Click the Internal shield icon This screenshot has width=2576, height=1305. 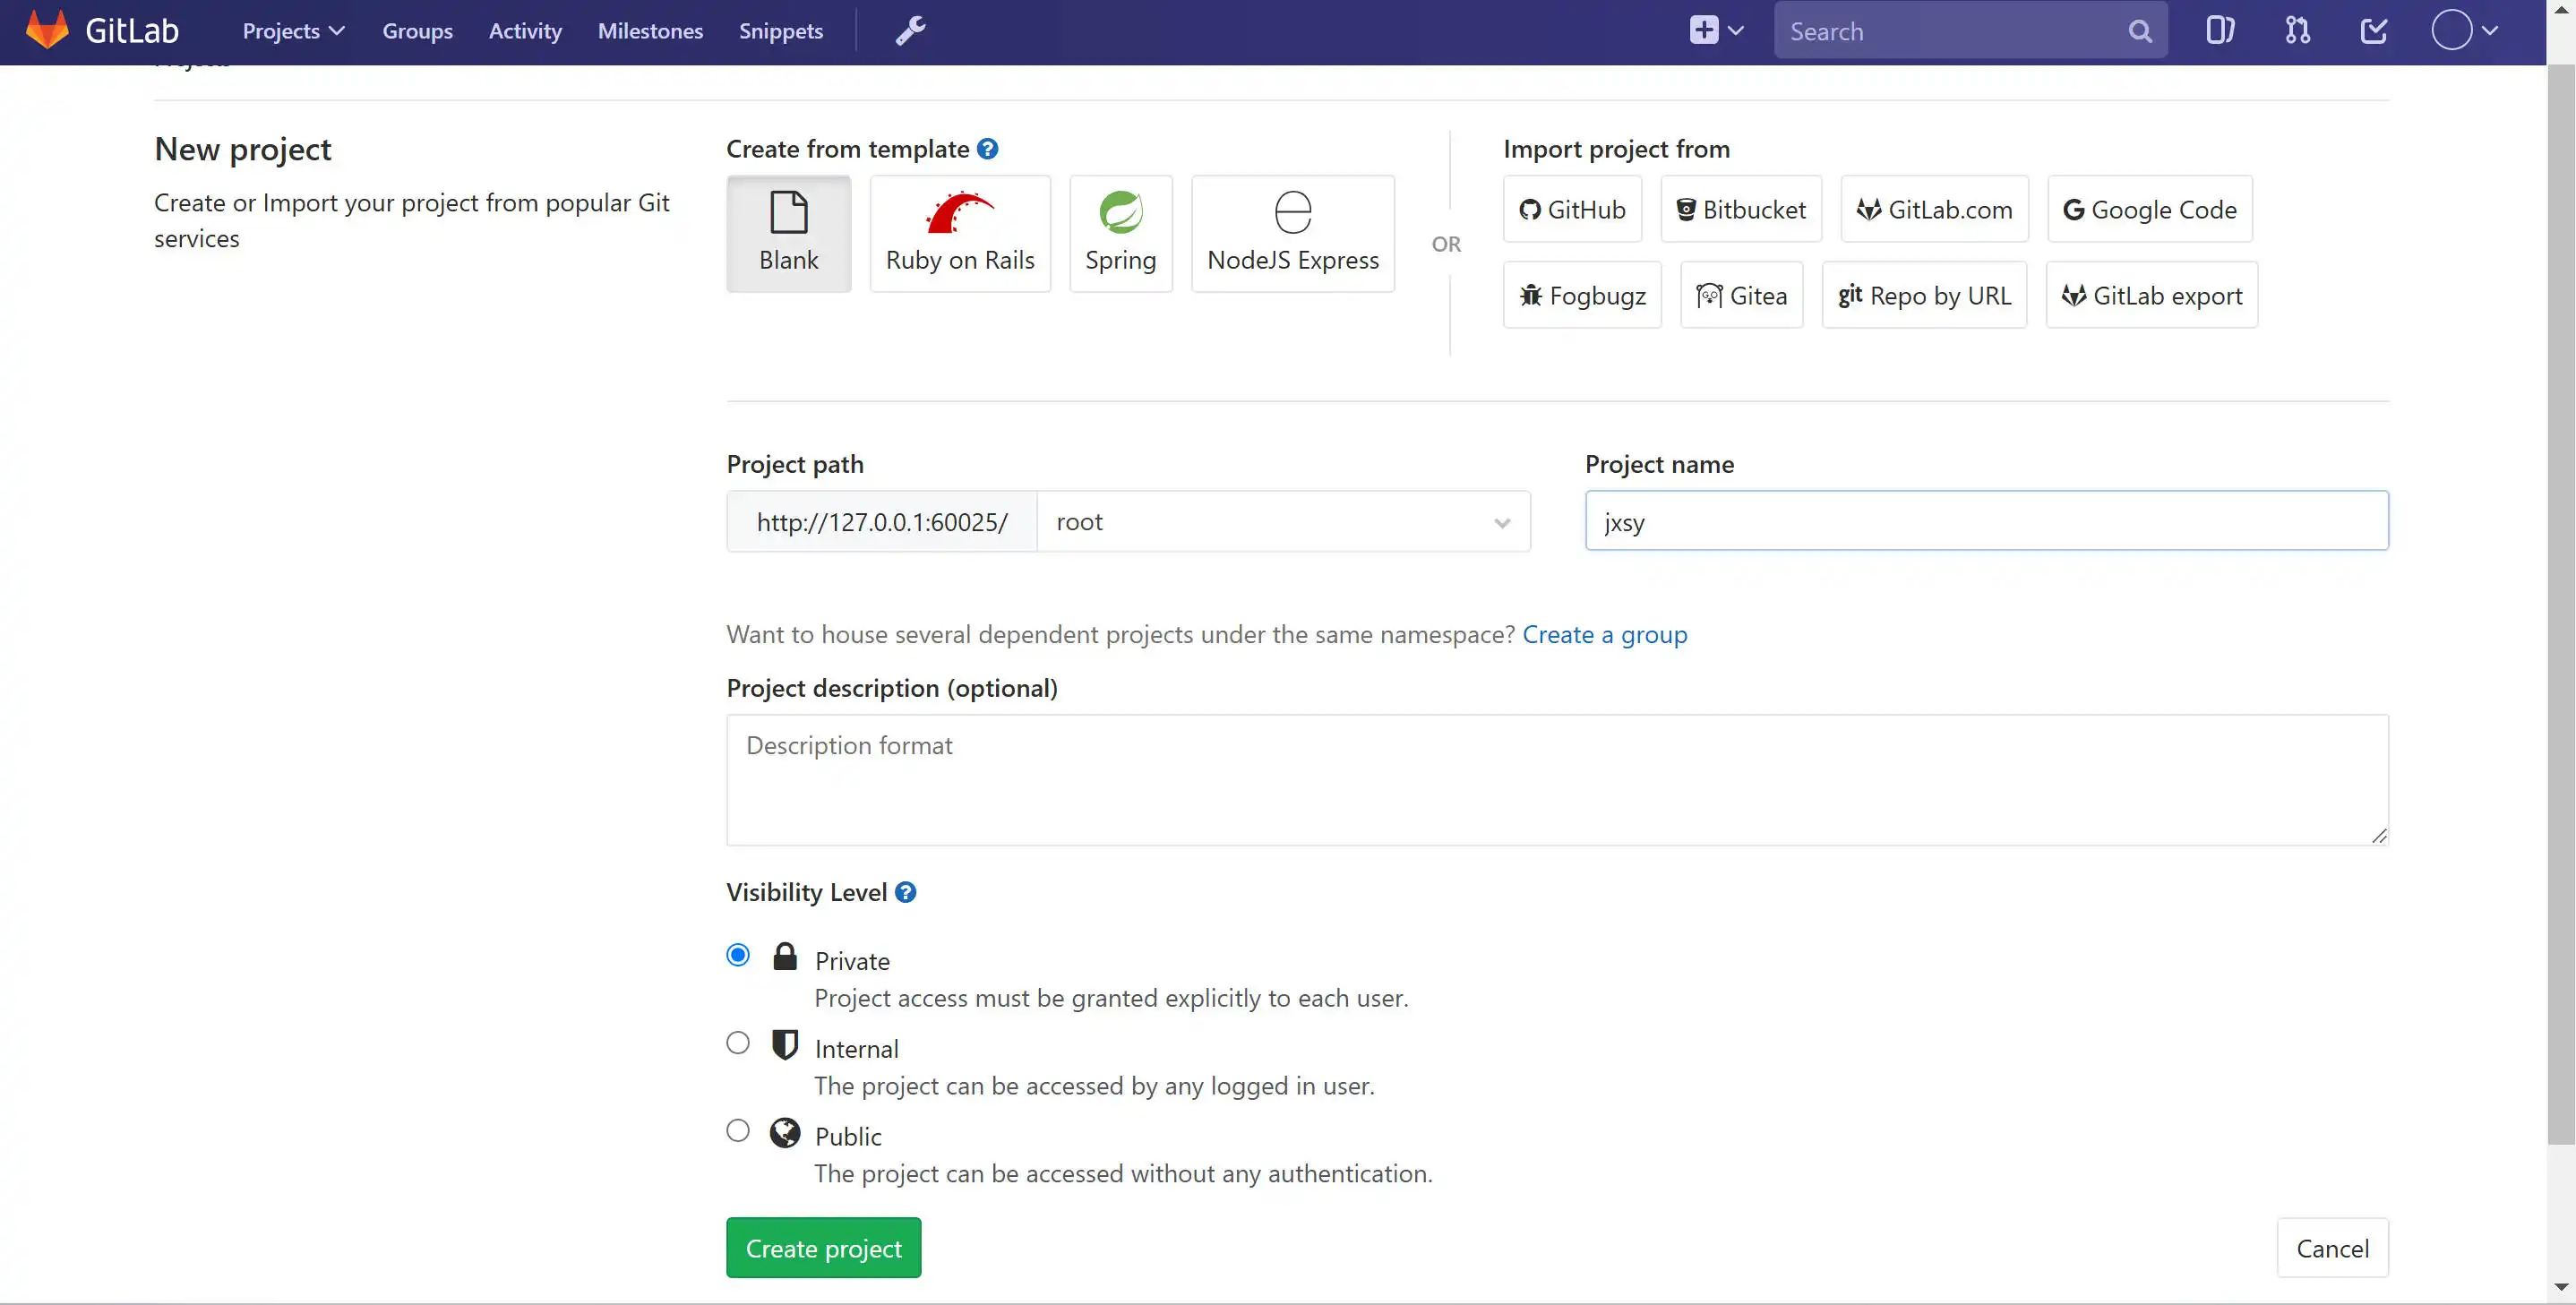[x=785, y=1044]
